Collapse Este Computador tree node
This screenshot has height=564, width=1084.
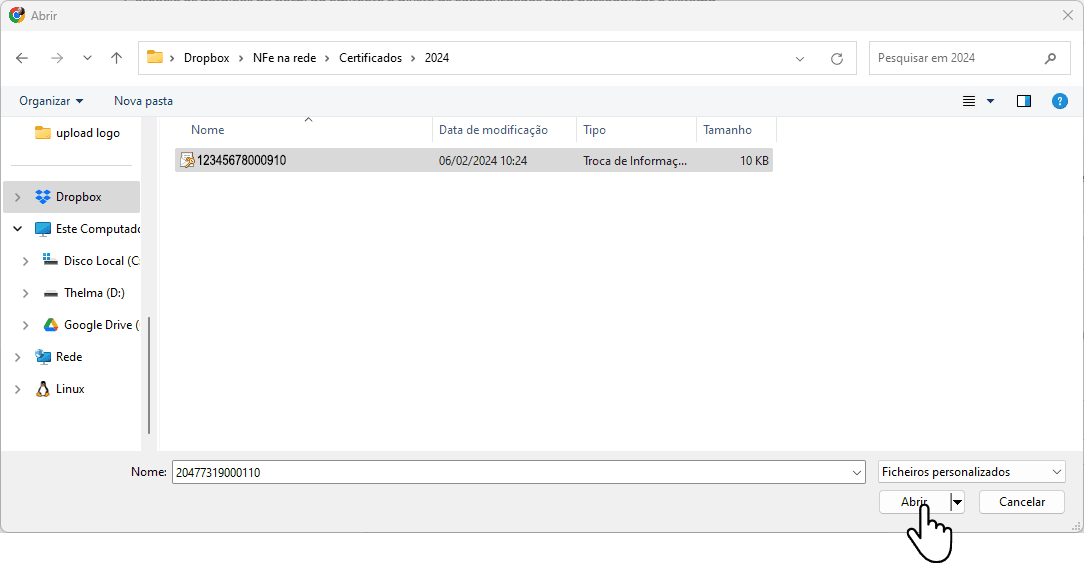point(18,229)
